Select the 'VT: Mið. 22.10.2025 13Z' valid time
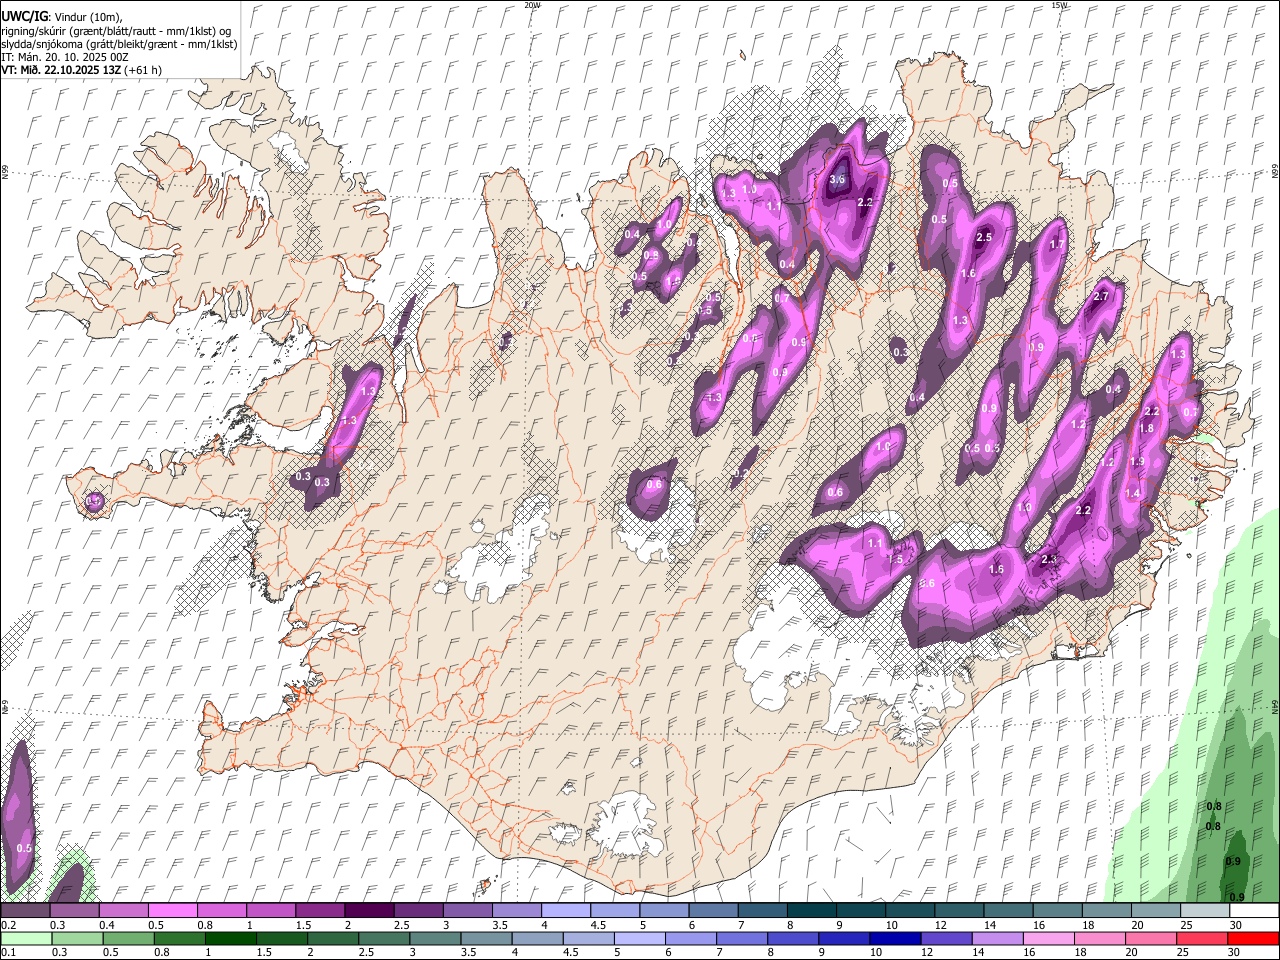This screenshot has width=1280, height=960. pos(61,70)
